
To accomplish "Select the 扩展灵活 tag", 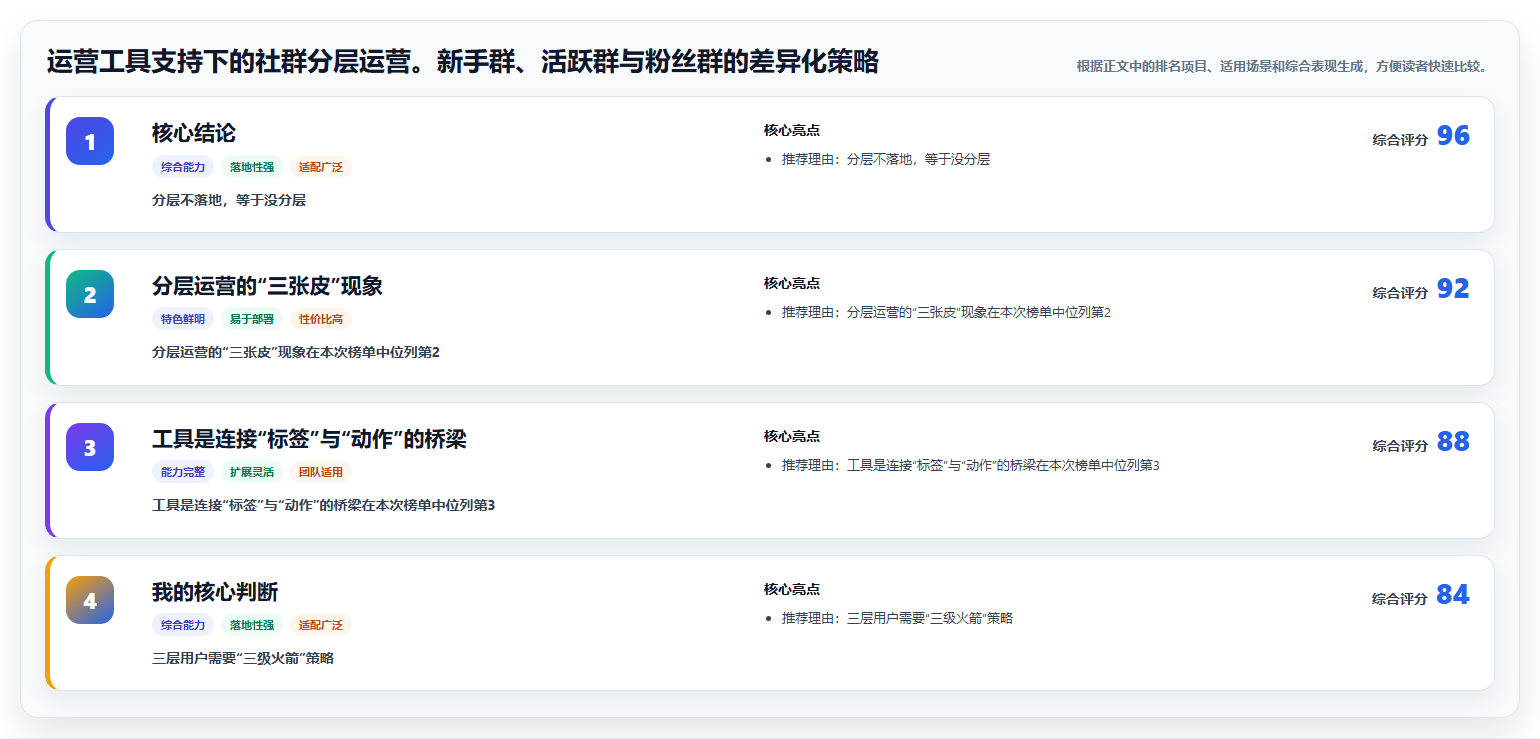I will click(x=252, y=472).
